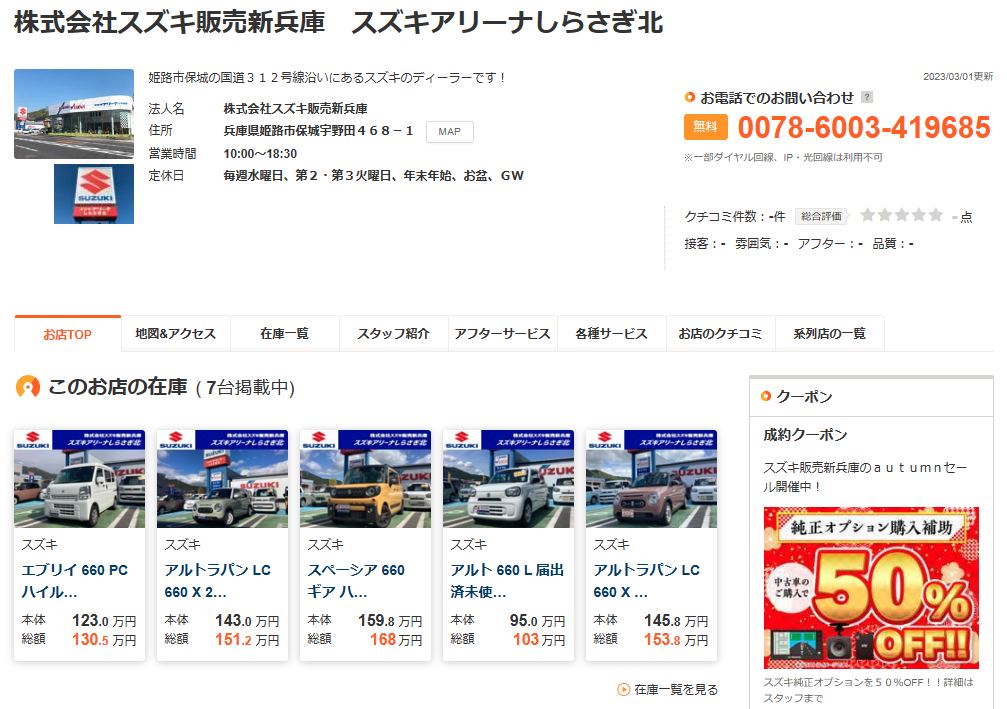Select the お店TOP tab
This screenshot has height=709, width=1007.
tap(67, 334)
